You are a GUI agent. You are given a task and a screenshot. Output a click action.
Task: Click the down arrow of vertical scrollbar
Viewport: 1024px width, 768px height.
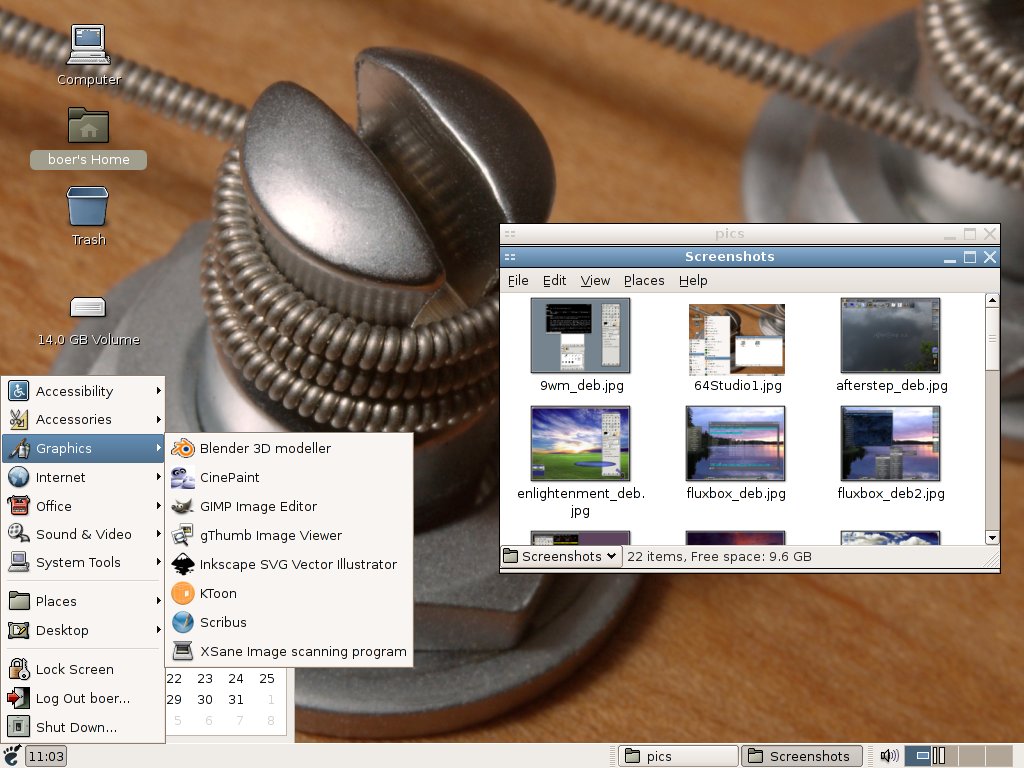coord(992,537)
